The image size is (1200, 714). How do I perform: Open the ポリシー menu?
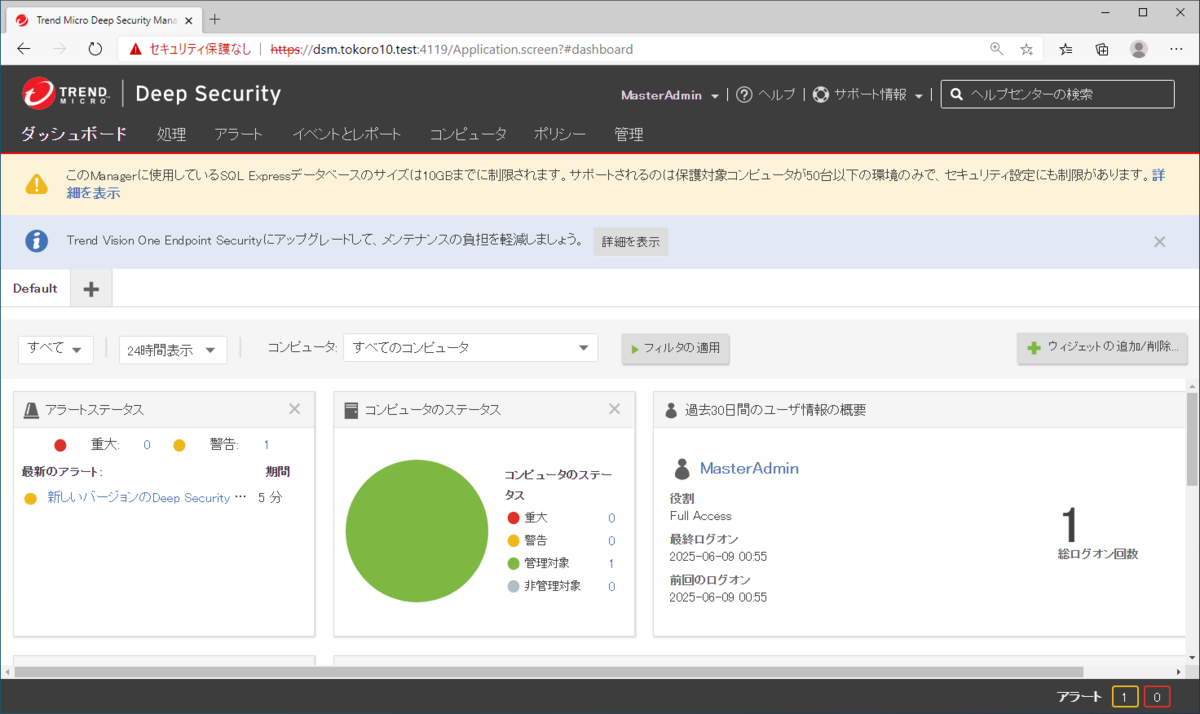click(x=560, y=134)
